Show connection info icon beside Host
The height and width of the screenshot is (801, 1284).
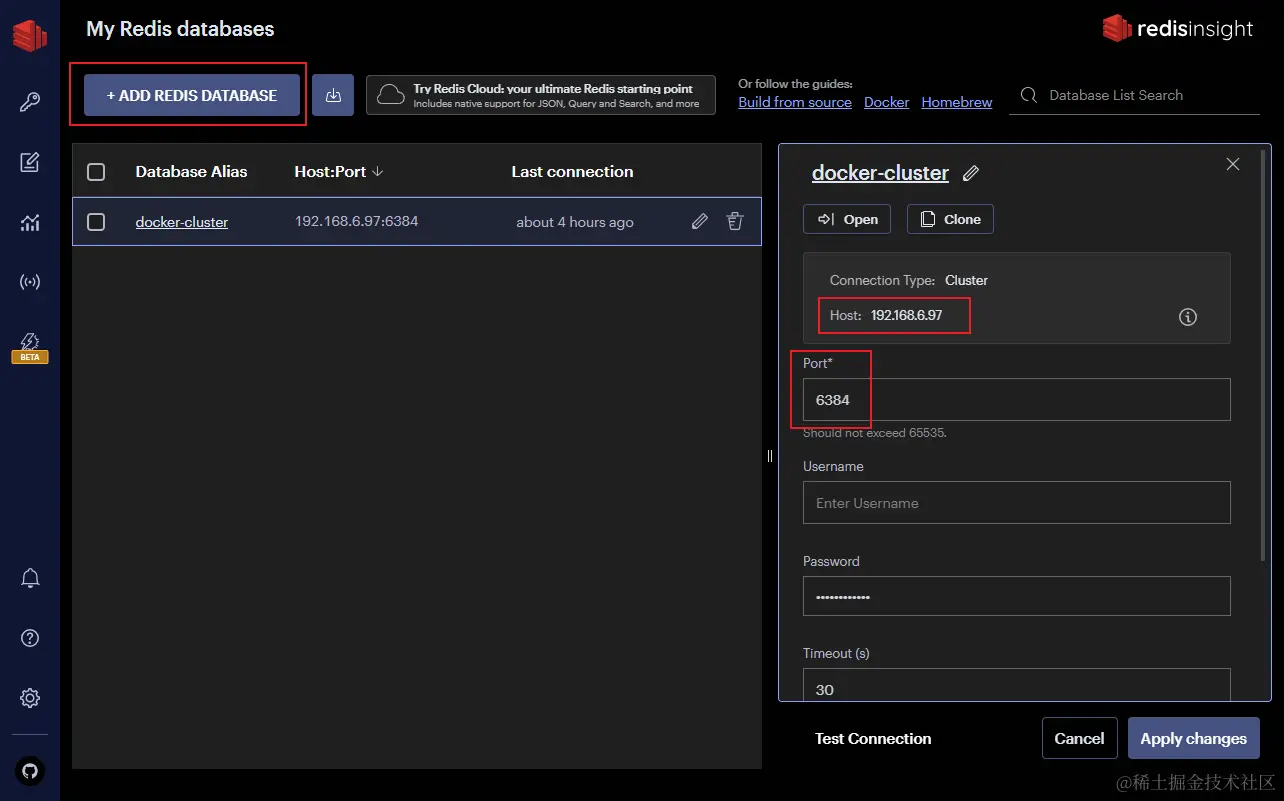pos(1188,317)
